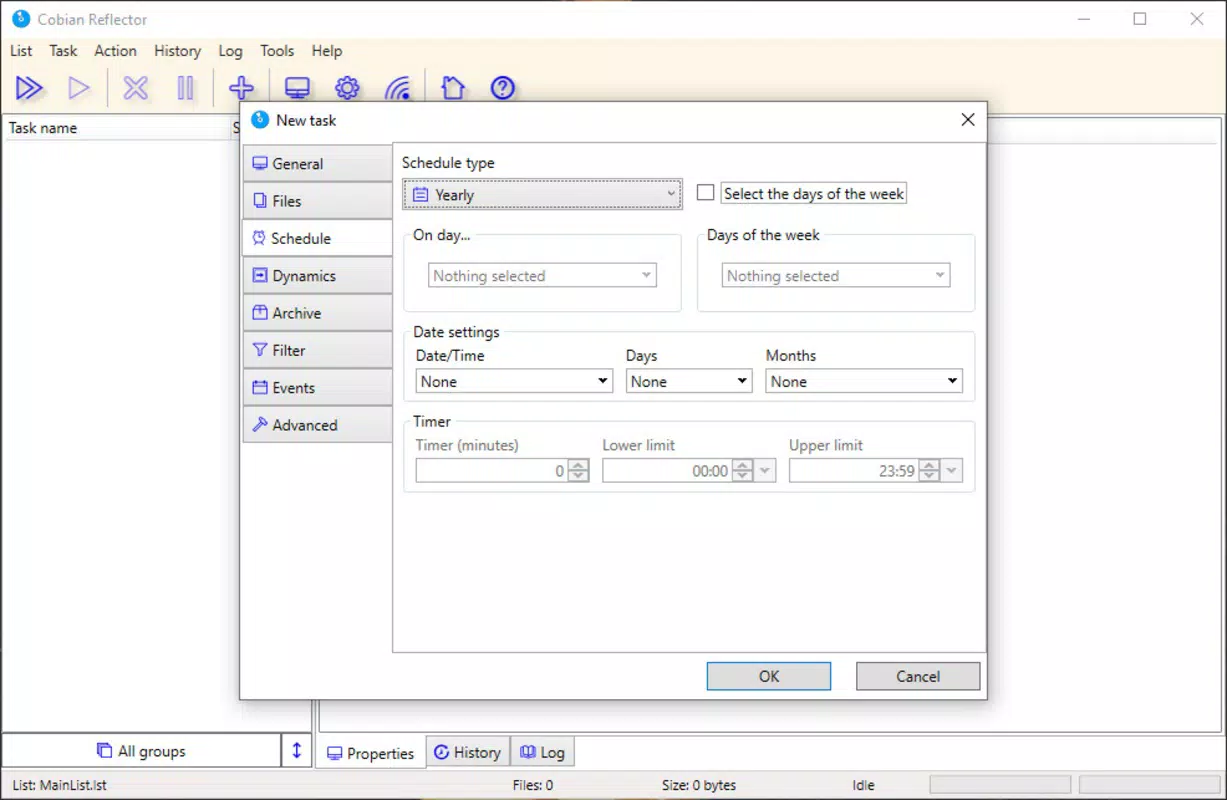Click the Upper limit 23:59 field
The image size is (1227, 800).
coord(854,471)
